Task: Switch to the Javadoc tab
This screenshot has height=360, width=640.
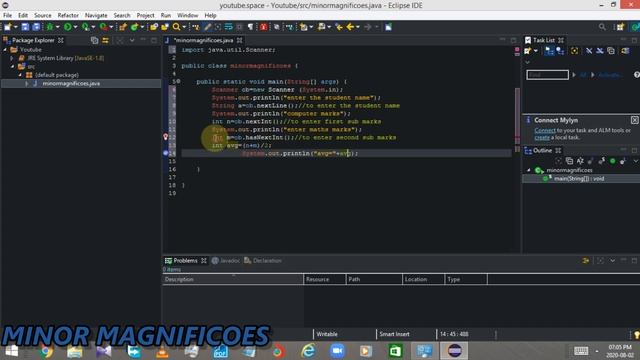Action: pos(226,260)
